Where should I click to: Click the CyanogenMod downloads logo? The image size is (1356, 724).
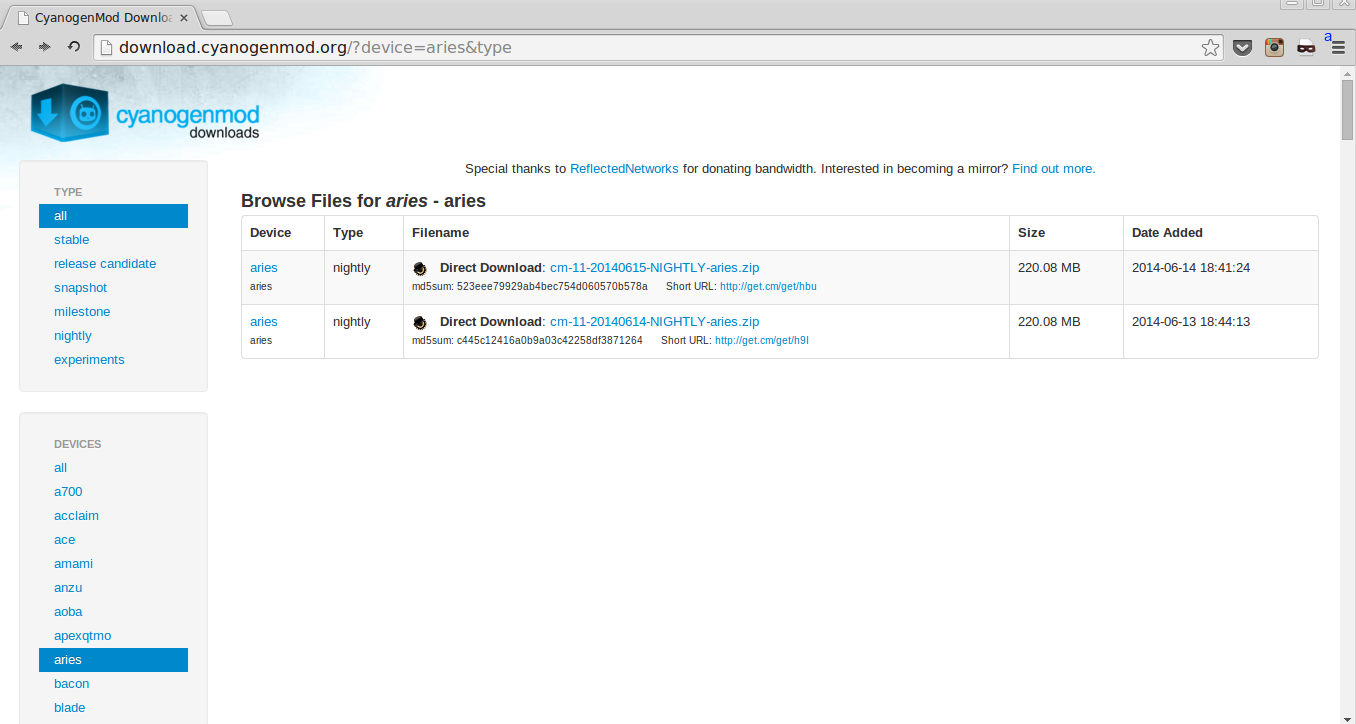(146, 113)
